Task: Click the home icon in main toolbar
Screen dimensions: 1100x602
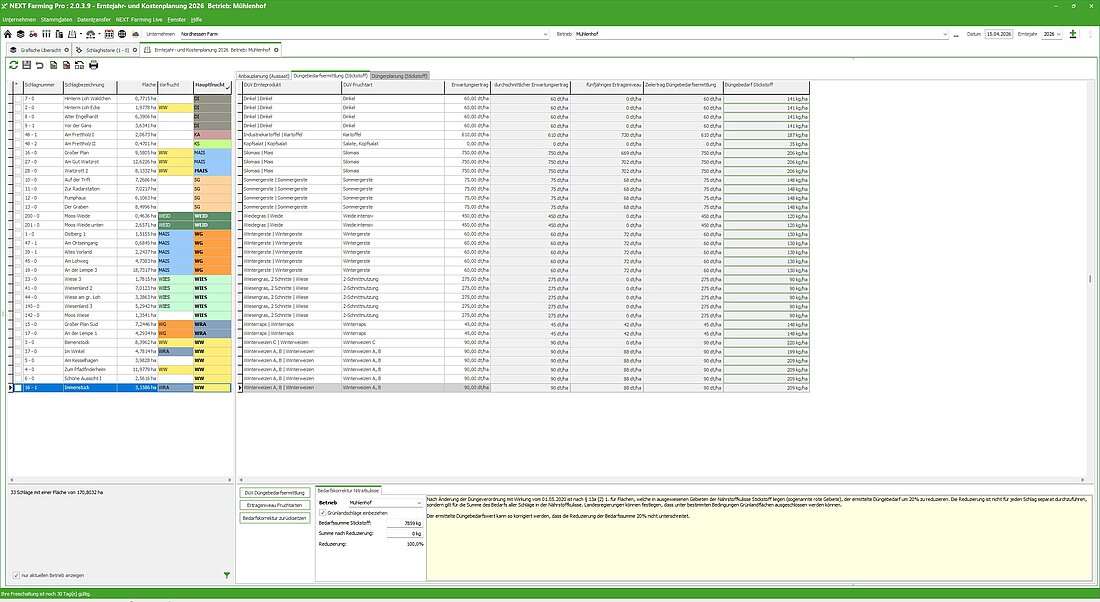Action: point(9,34)
